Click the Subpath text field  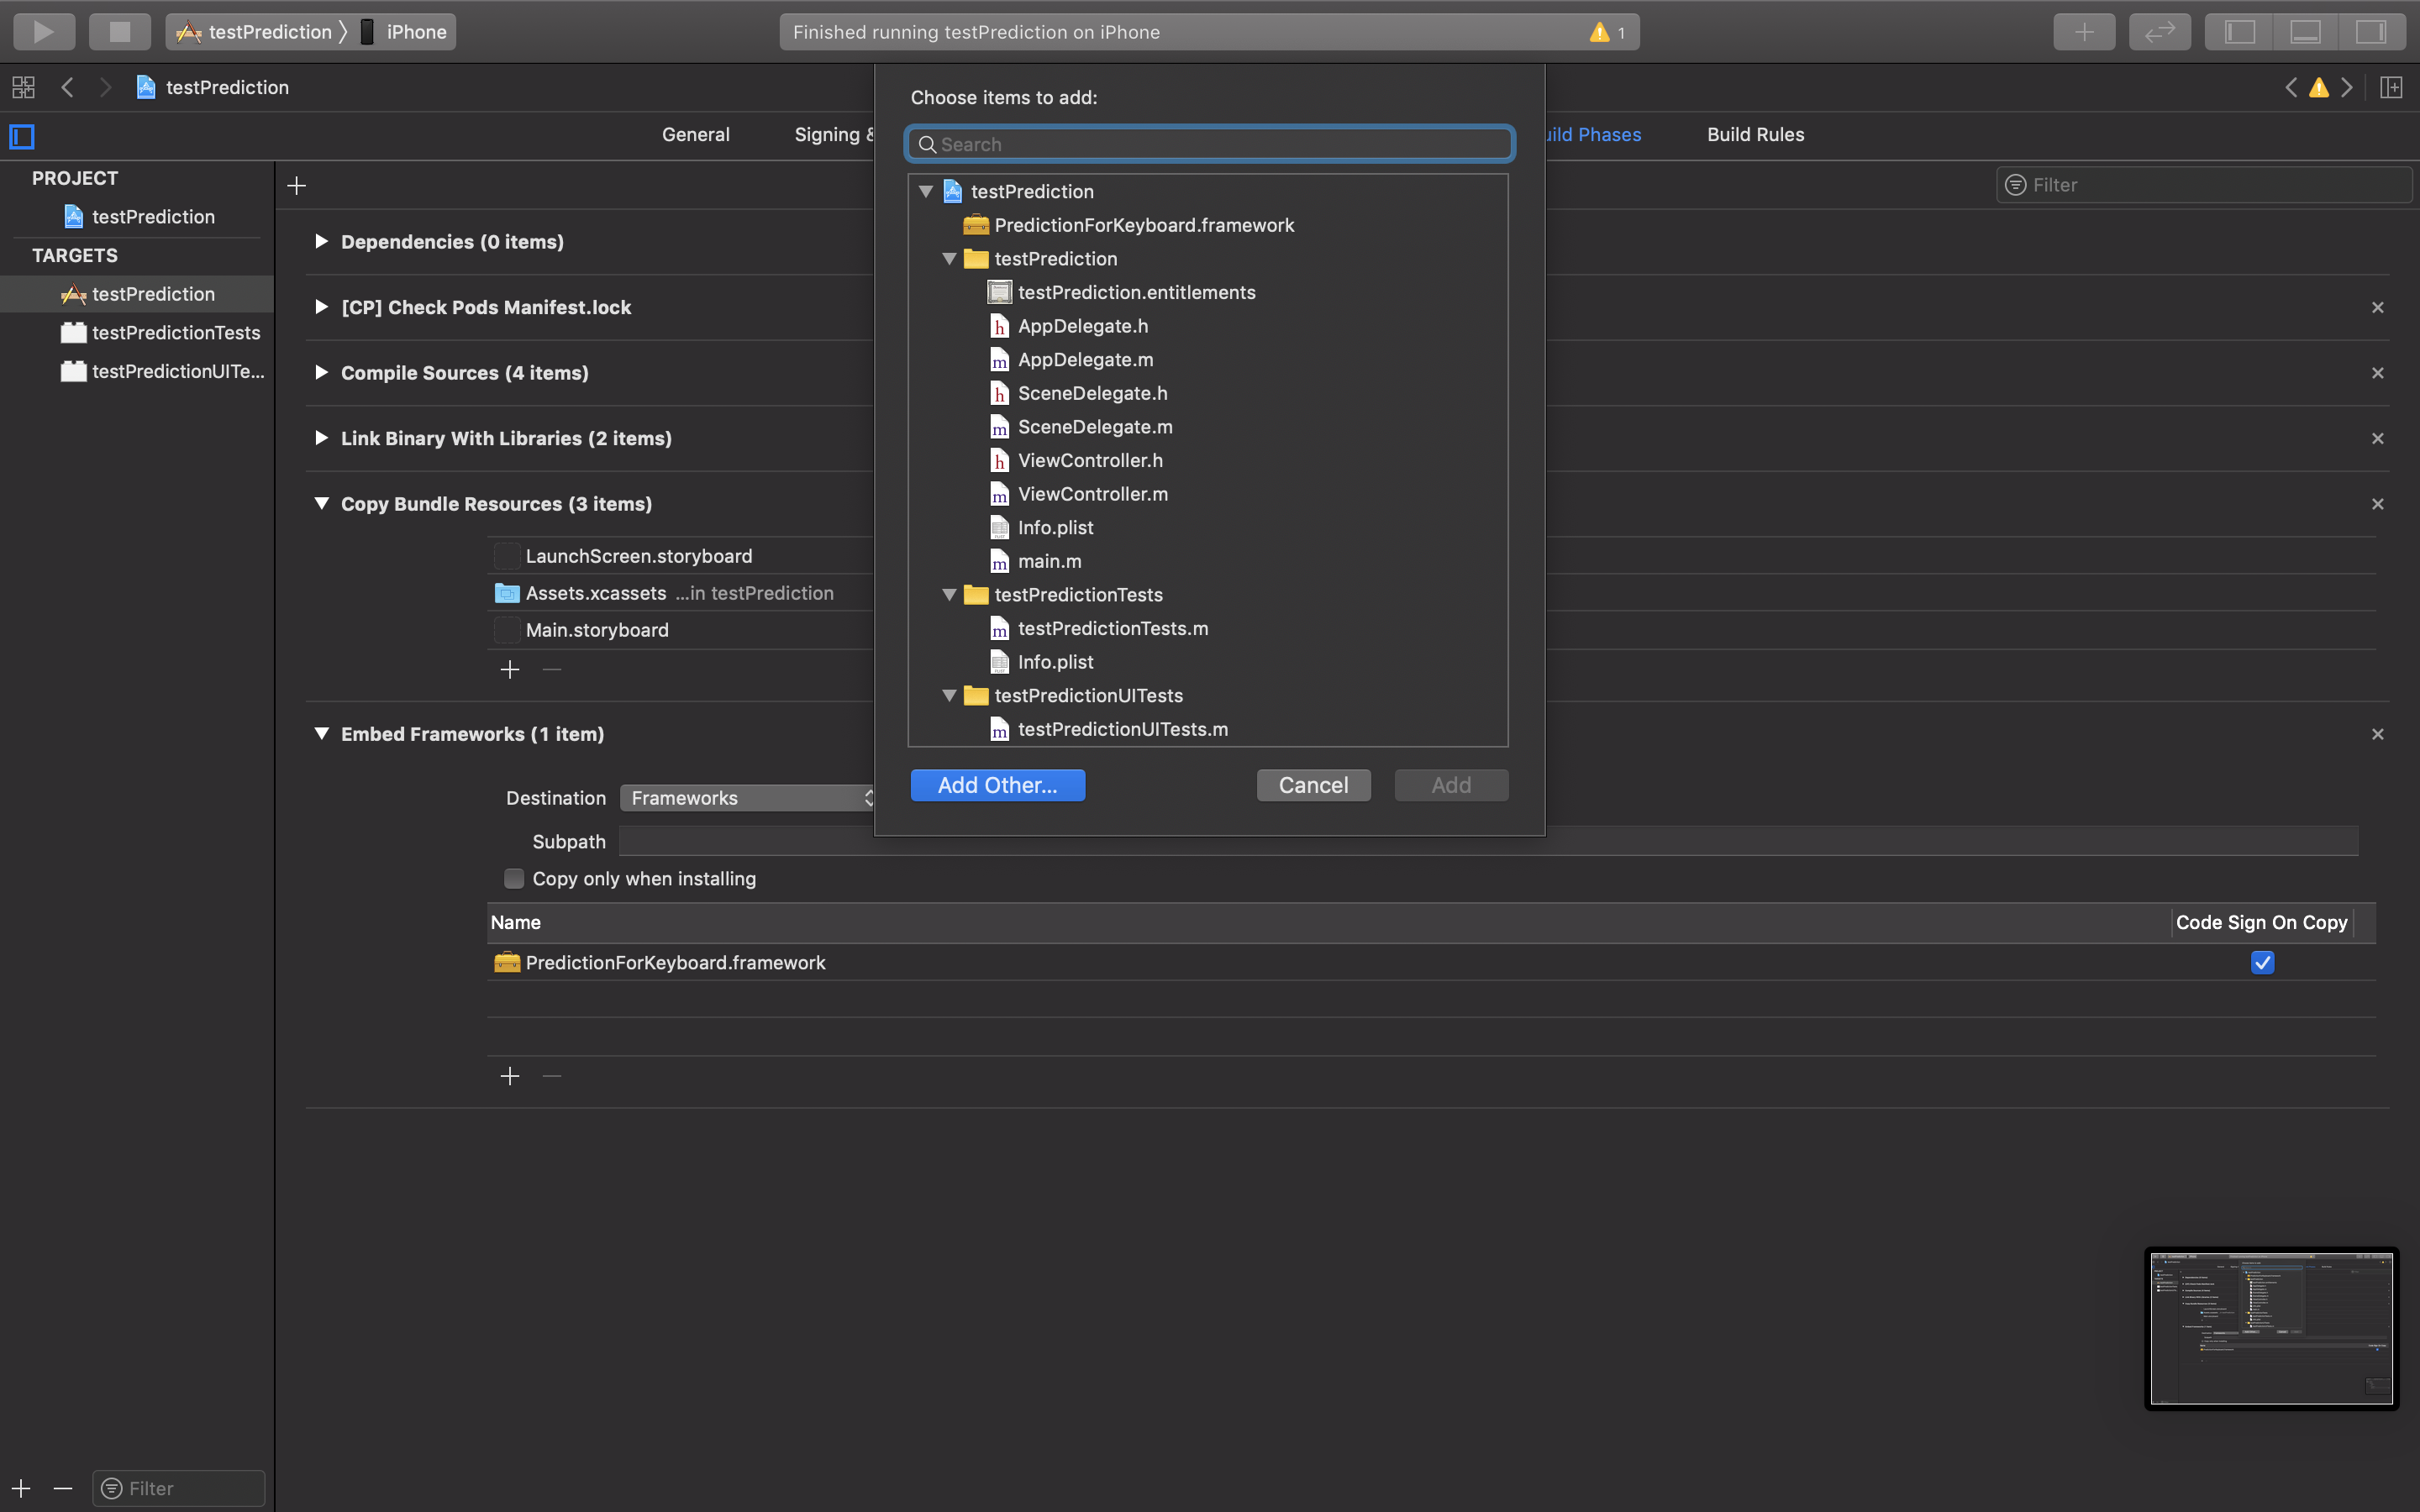point(1488,841)
